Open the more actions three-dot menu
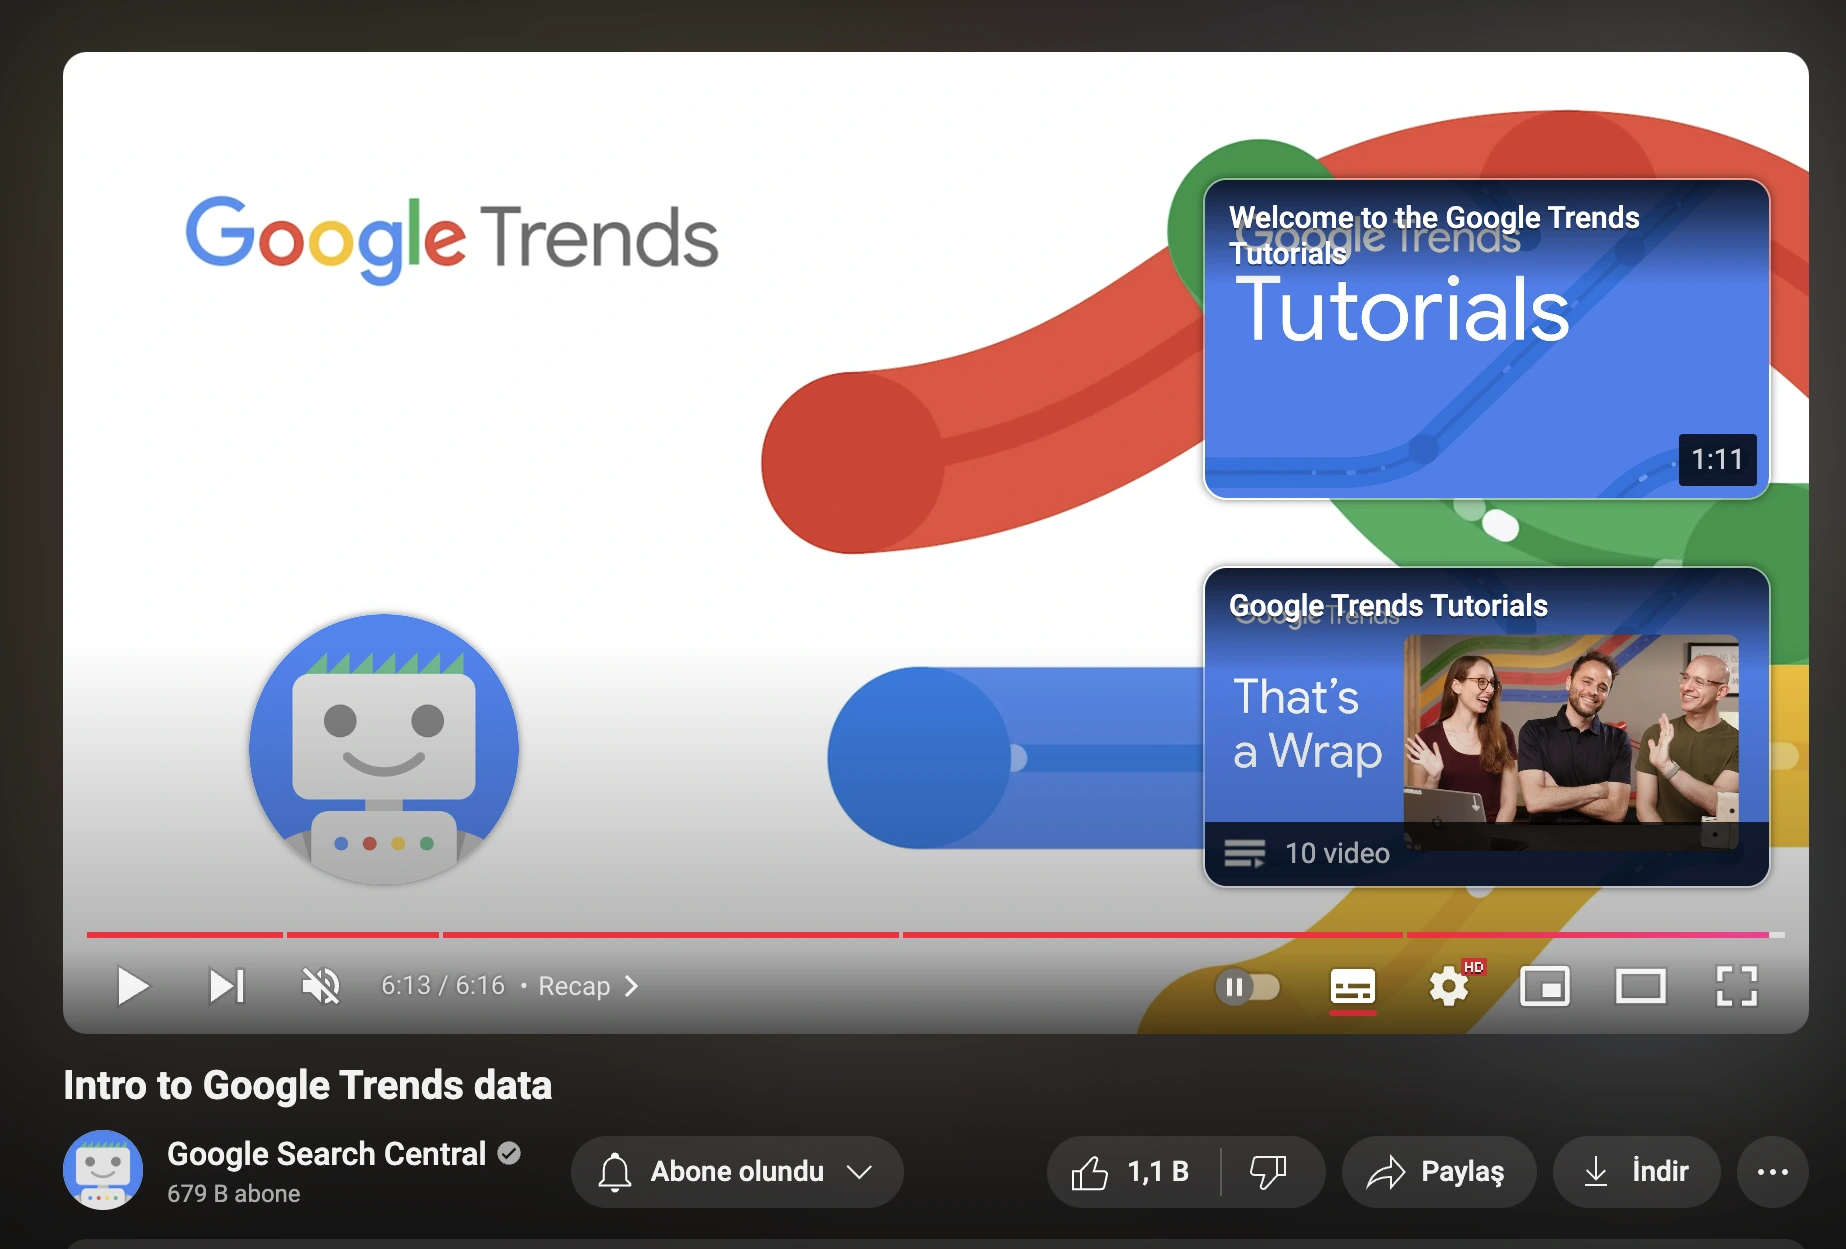1846x1249 pixels. (1773, 1171)
